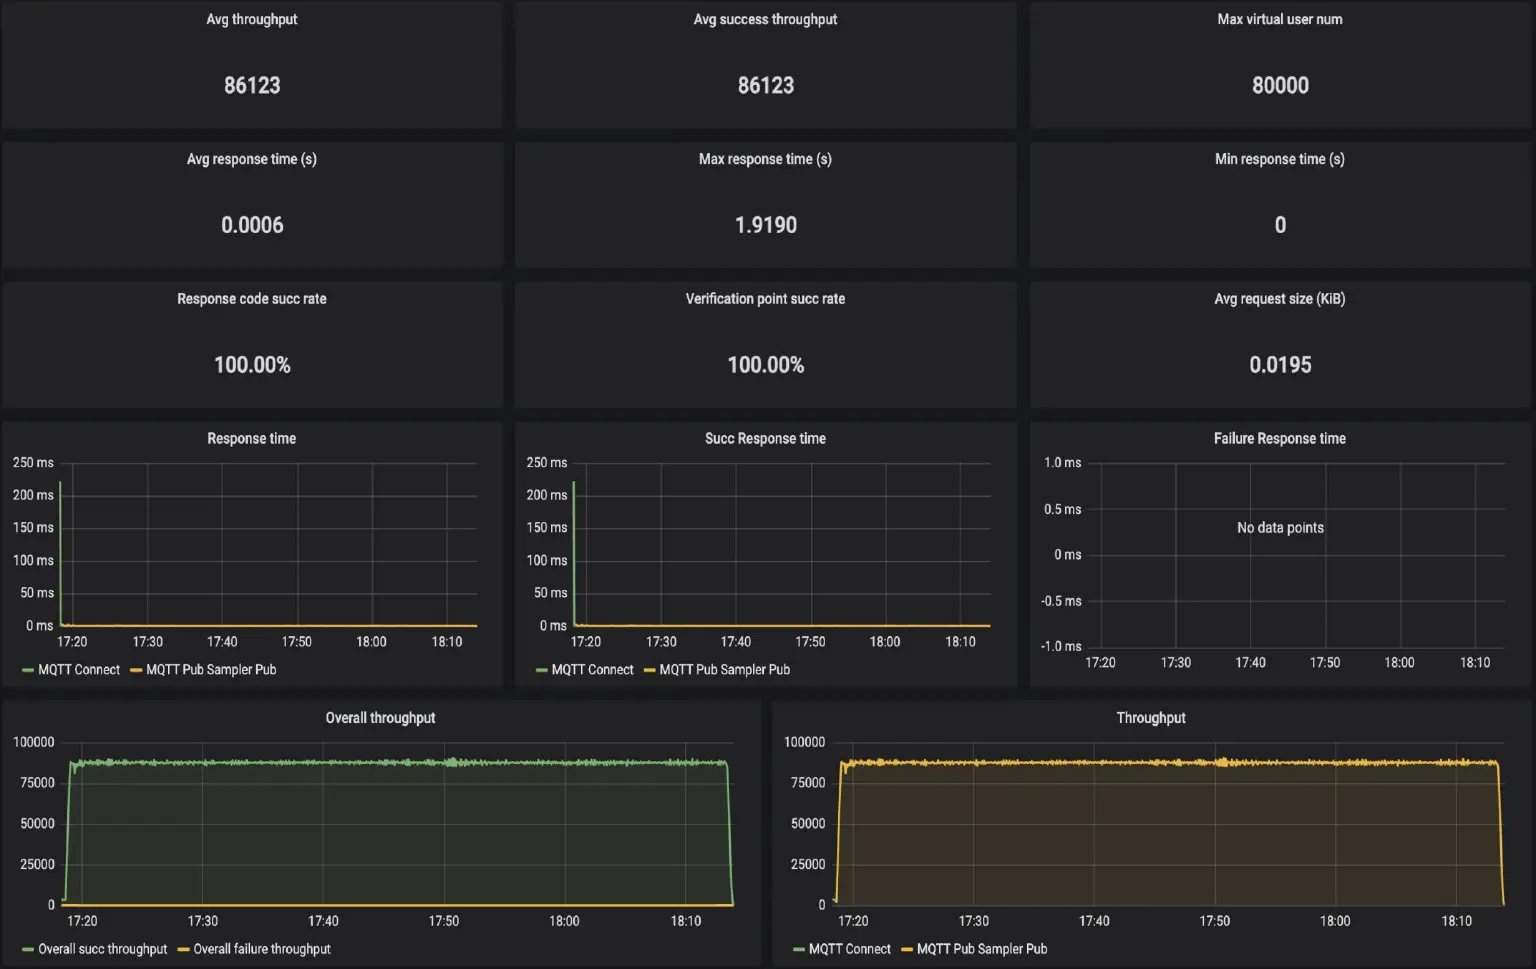The width and height of the screenshot is (1536, 969).
Task: Click the green line icon beside MQTT Connect legend
Action: 26,670
